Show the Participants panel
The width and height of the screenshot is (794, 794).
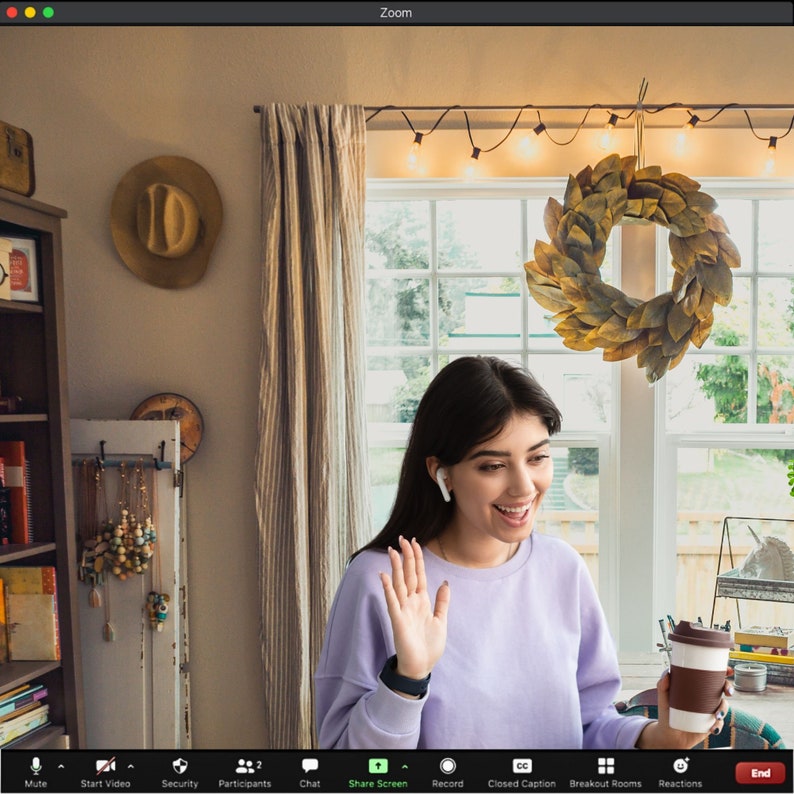point(245,772)
